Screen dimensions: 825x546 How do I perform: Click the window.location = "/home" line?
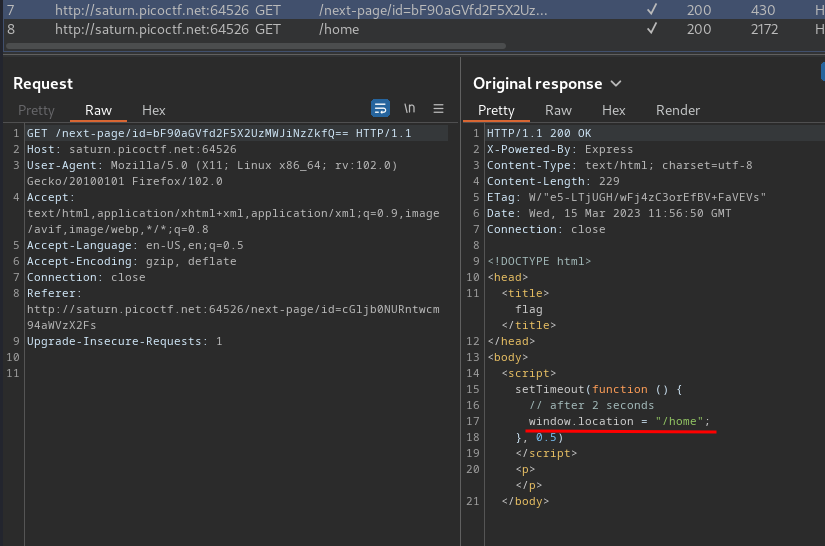[x=619, y=421]
